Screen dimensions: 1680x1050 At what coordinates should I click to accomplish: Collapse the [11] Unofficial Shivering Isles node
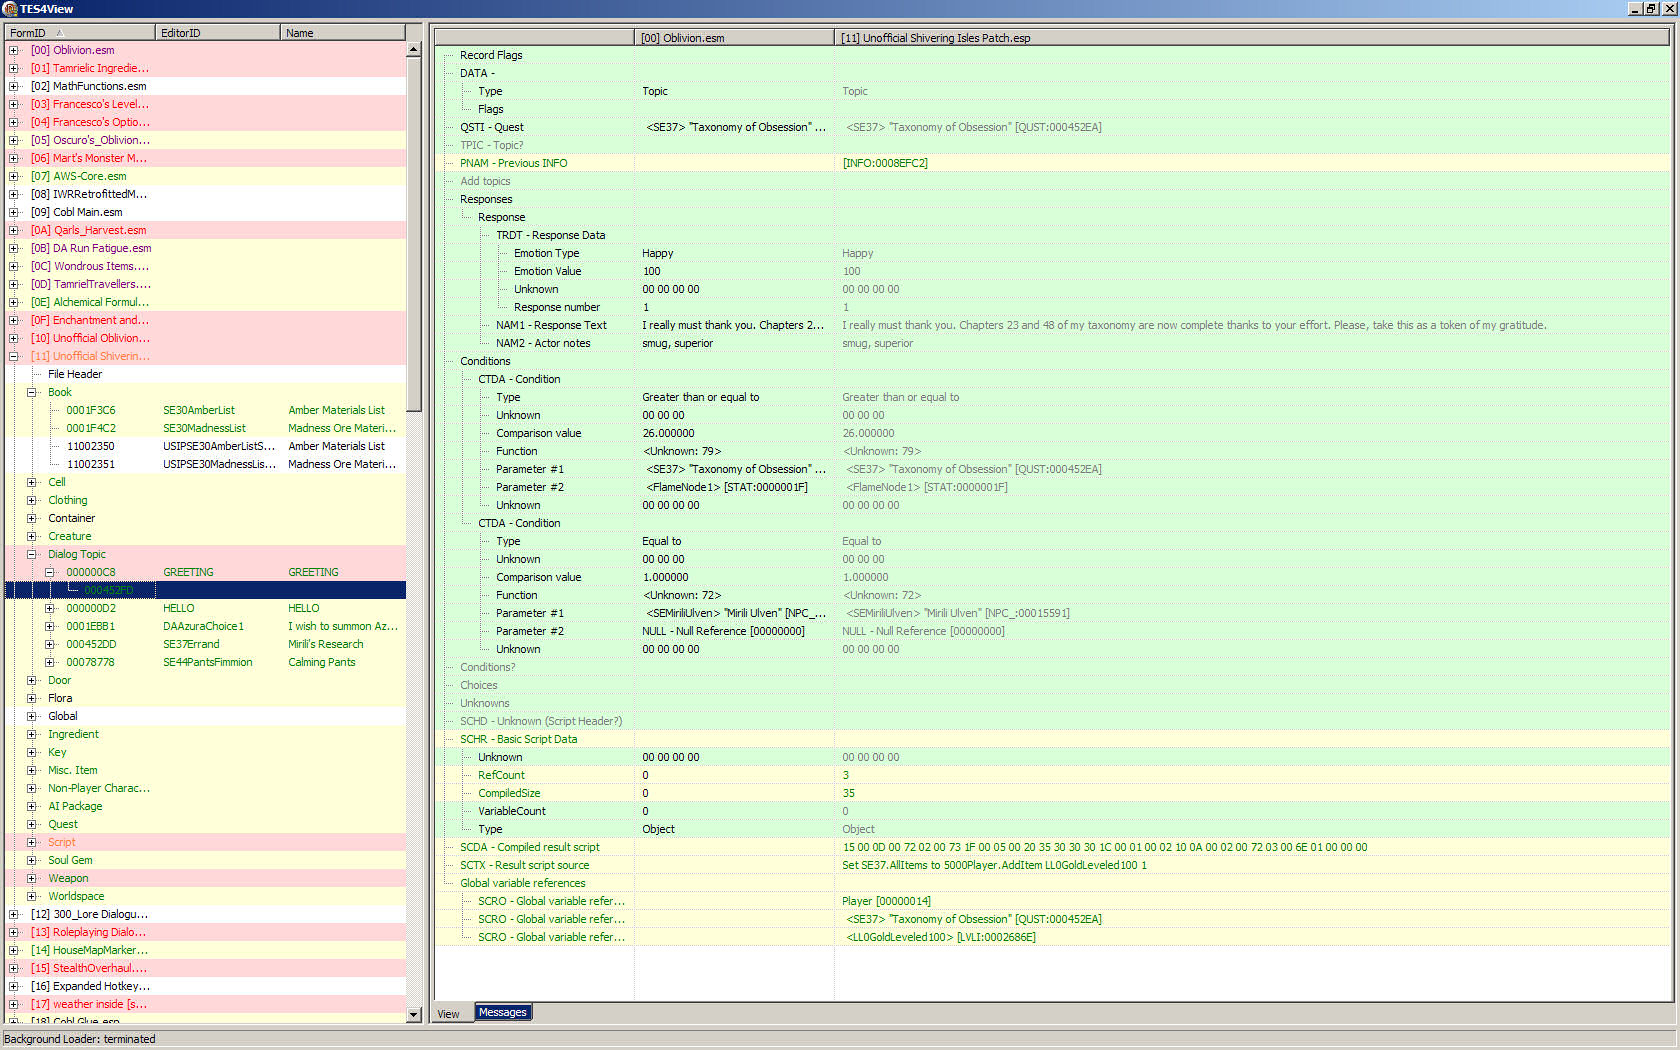(13, 356)
